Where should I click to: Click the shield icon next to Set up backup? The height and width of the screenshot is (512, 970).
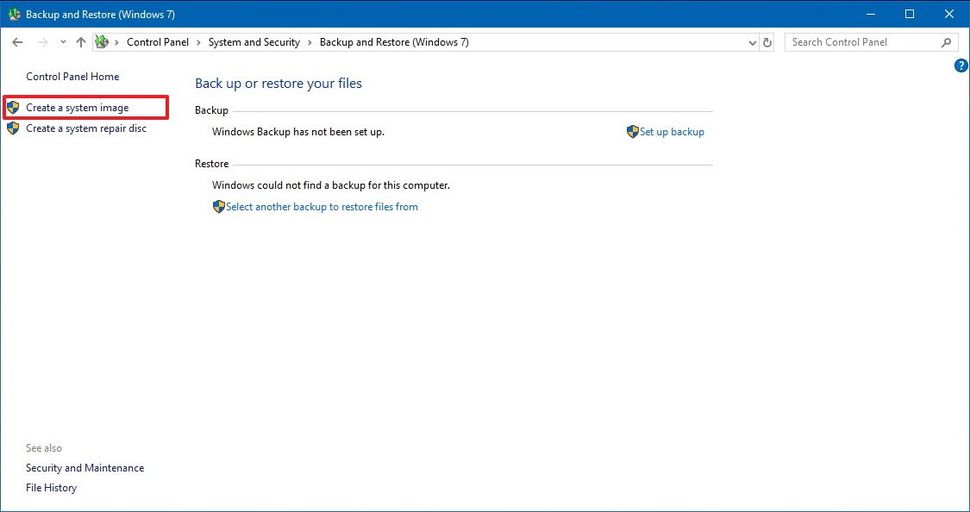[632, 132]
